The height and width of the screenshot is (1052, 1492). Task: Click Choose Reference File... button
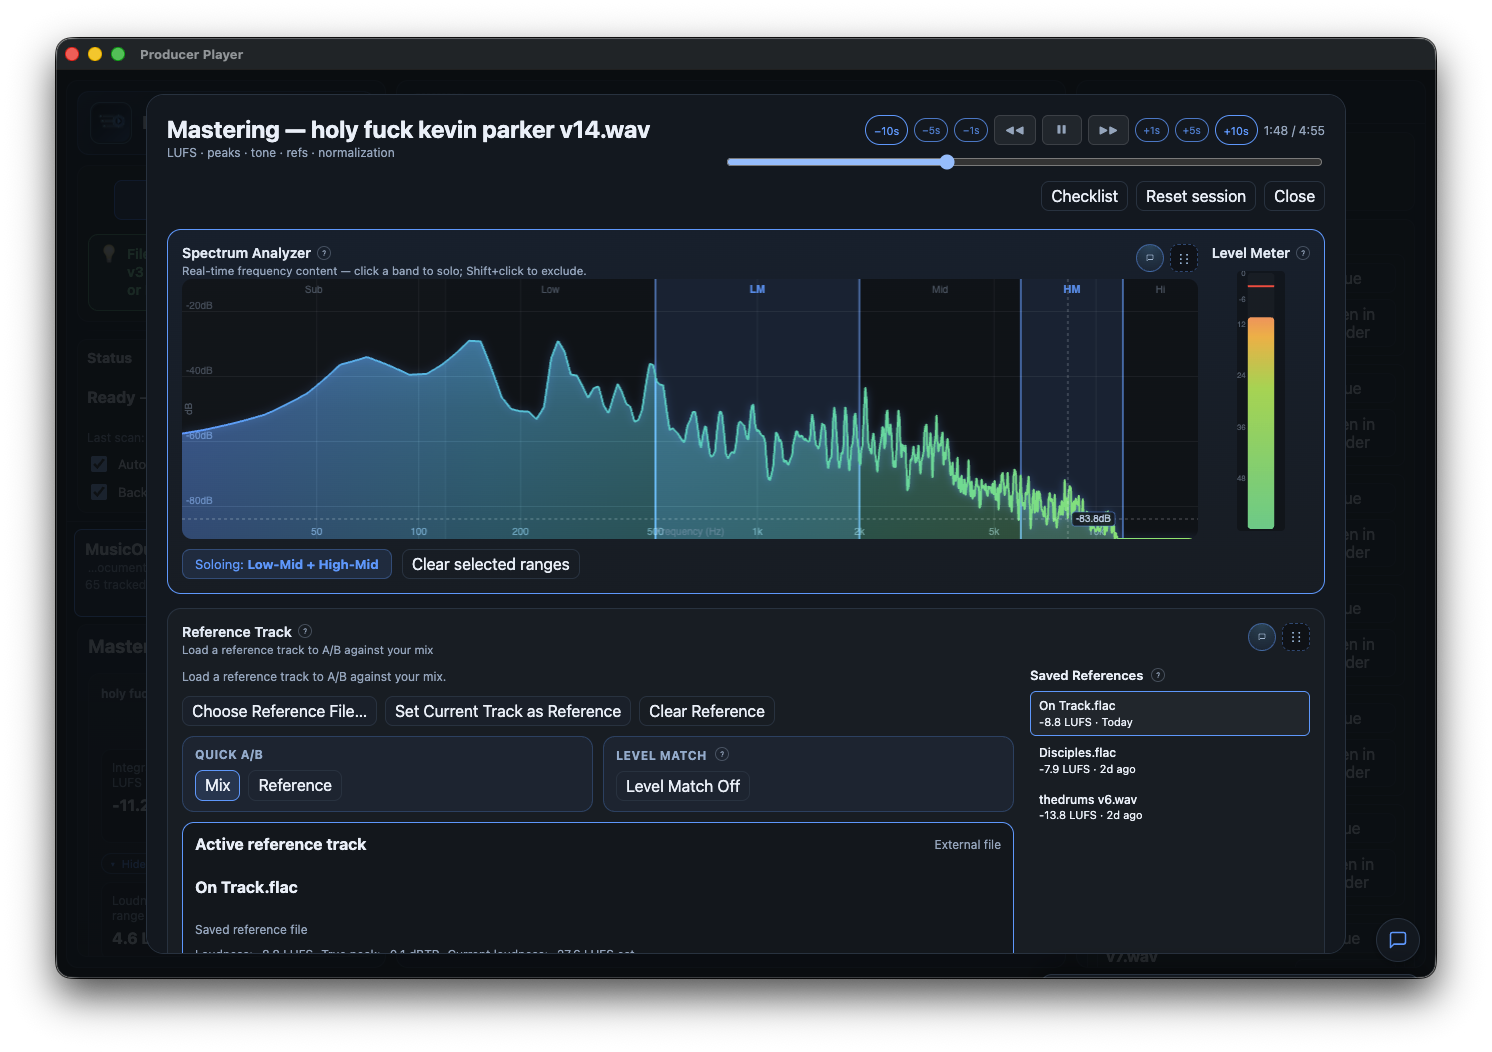[279, 711]
